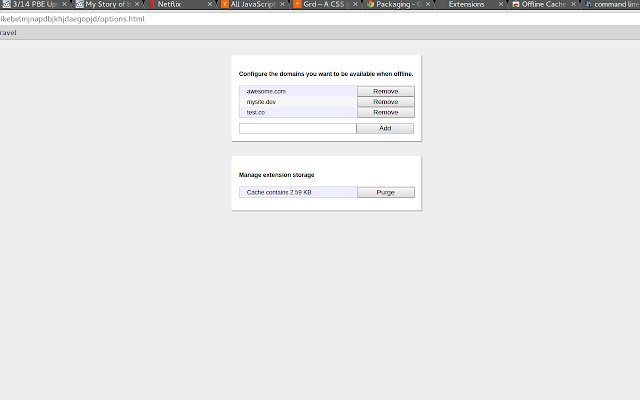Close the Packaging tab
The image size is (640, 400).
(x=428, y=4)
